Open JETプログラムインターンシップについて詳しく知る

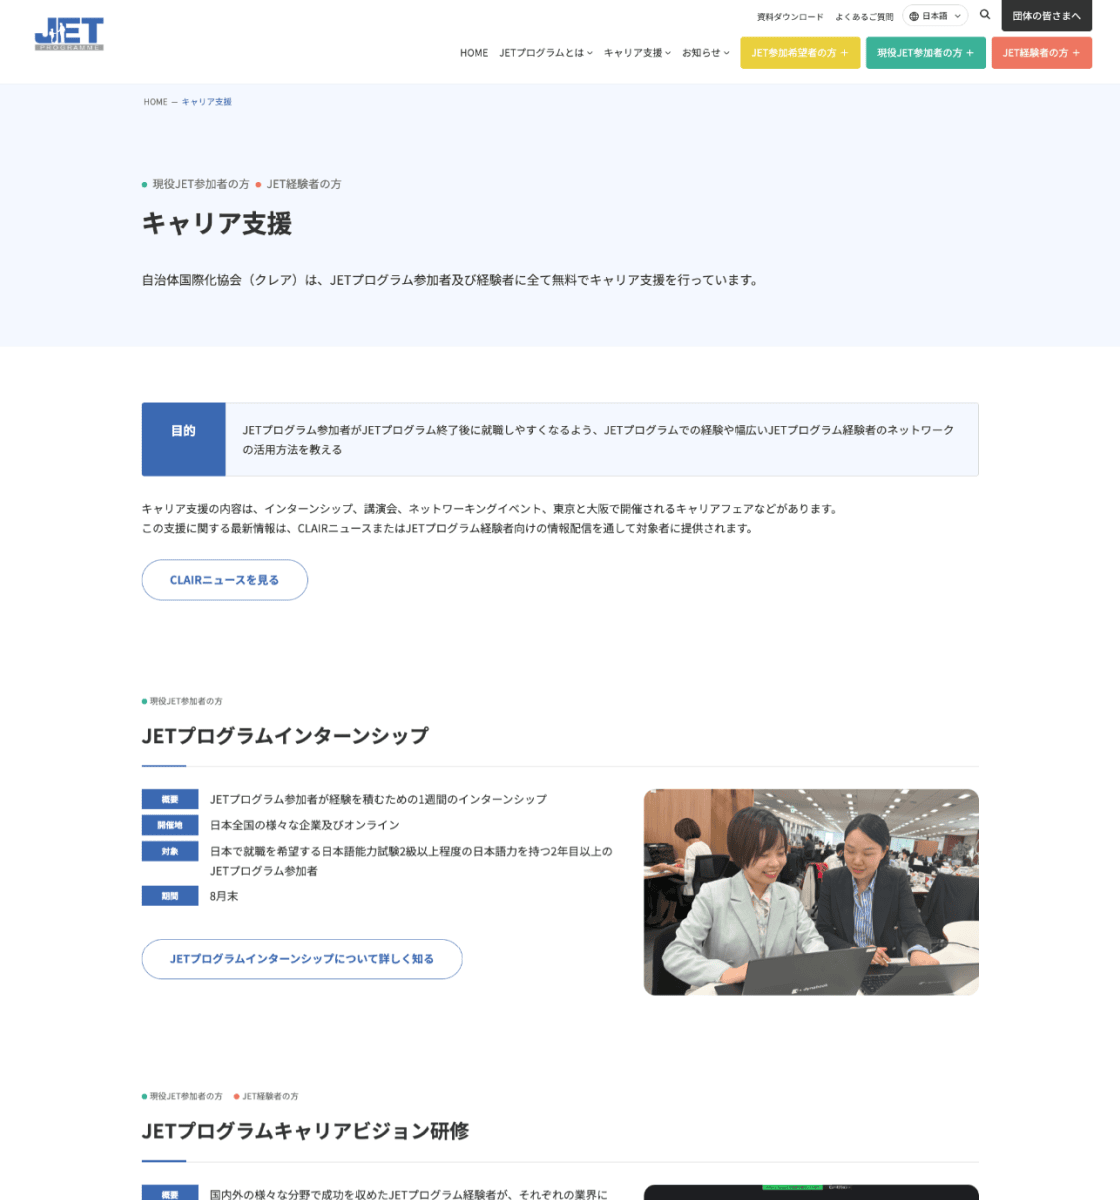(x=302, y=959)
